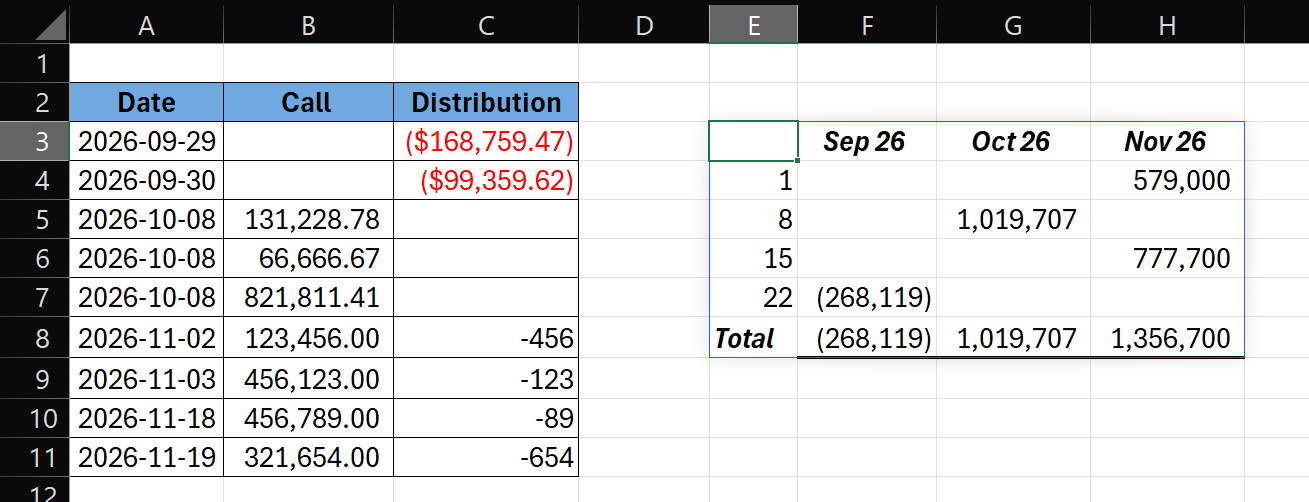Select call amount 123,456.00
Screen dimensions: 1309x502
coord(308,338)
